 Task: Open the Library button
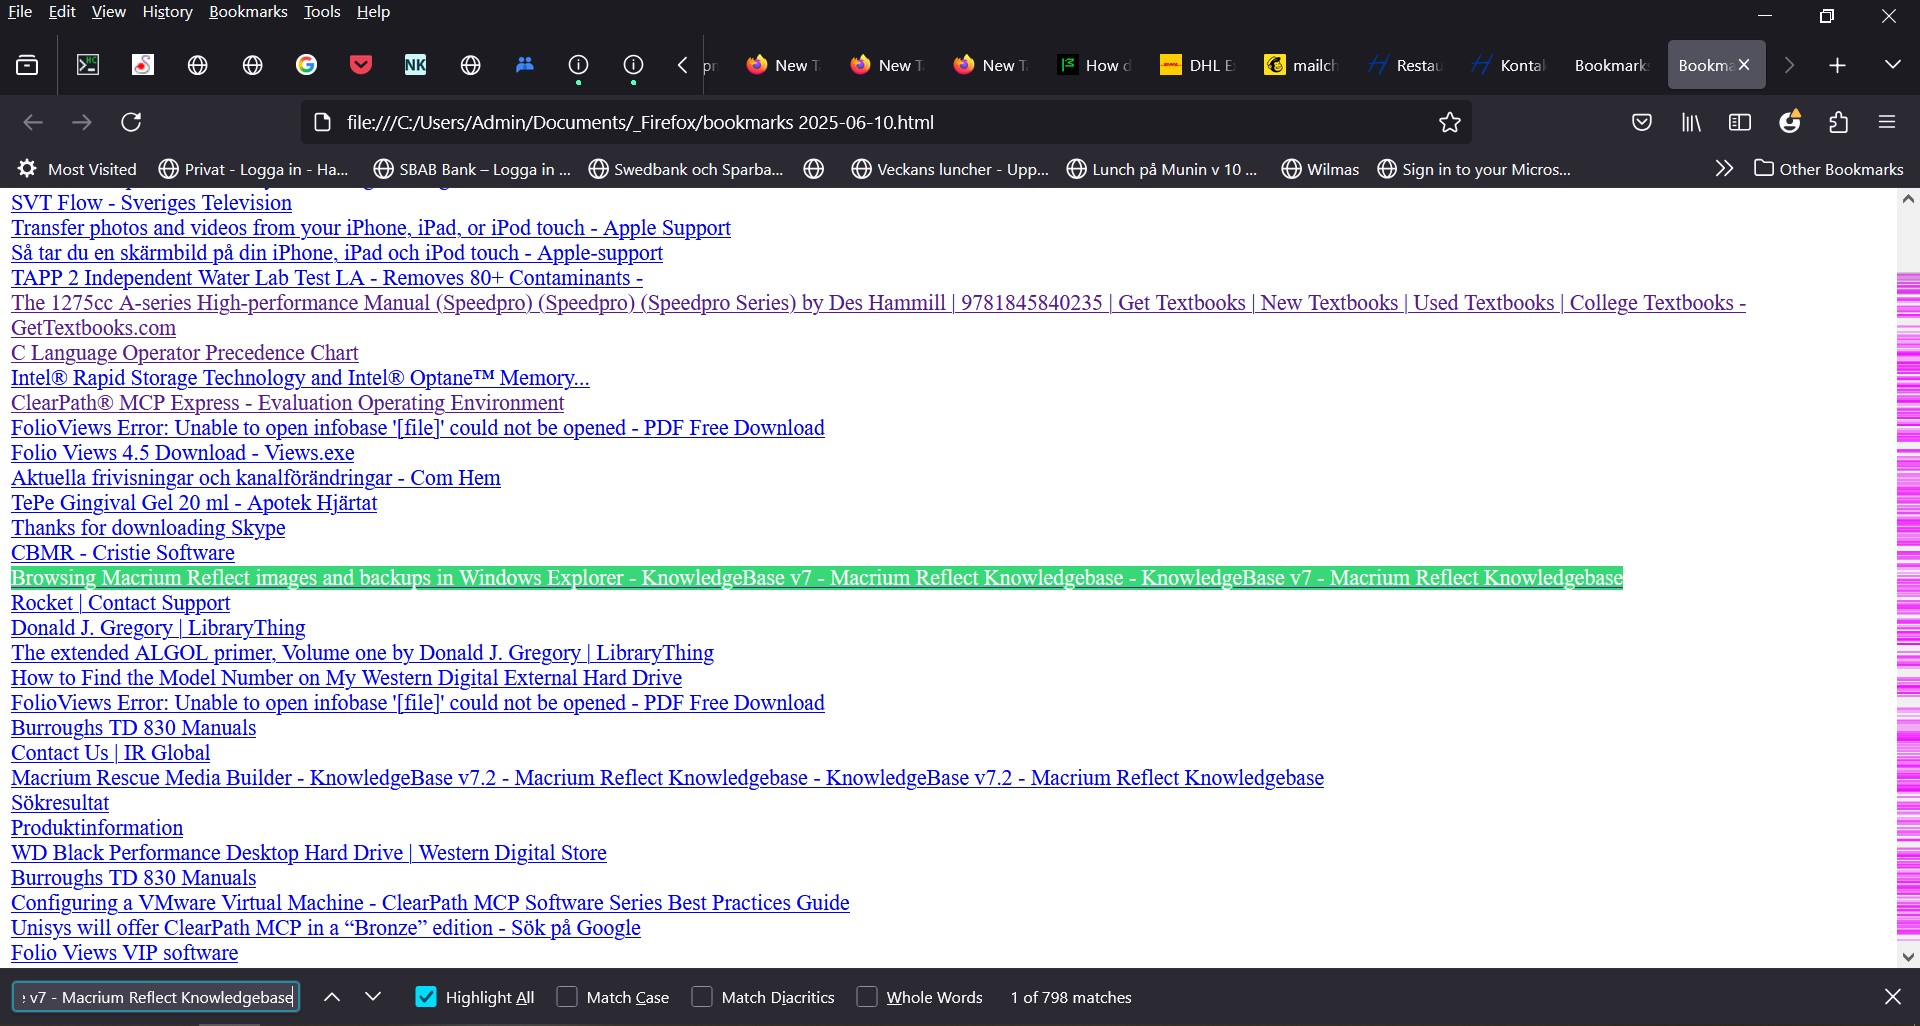1691,122
